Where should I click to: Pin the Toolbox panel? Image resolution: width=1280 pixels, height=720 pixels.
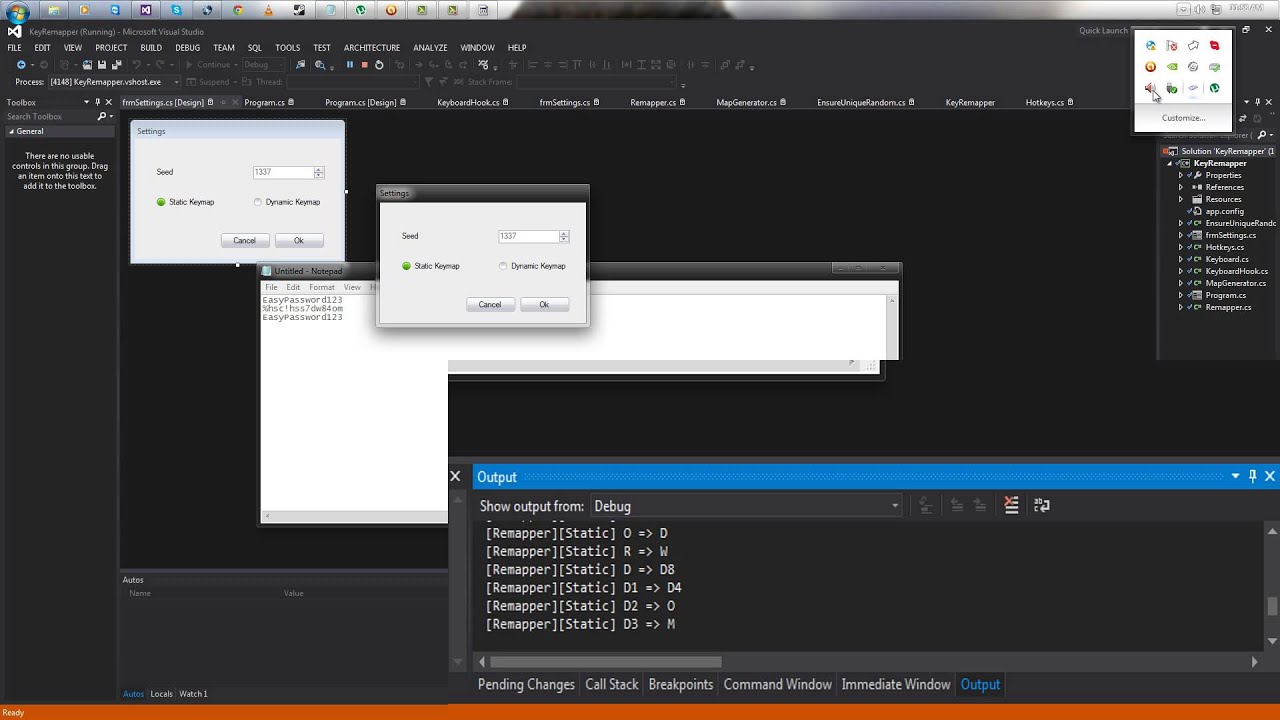(x=97, y=102)
